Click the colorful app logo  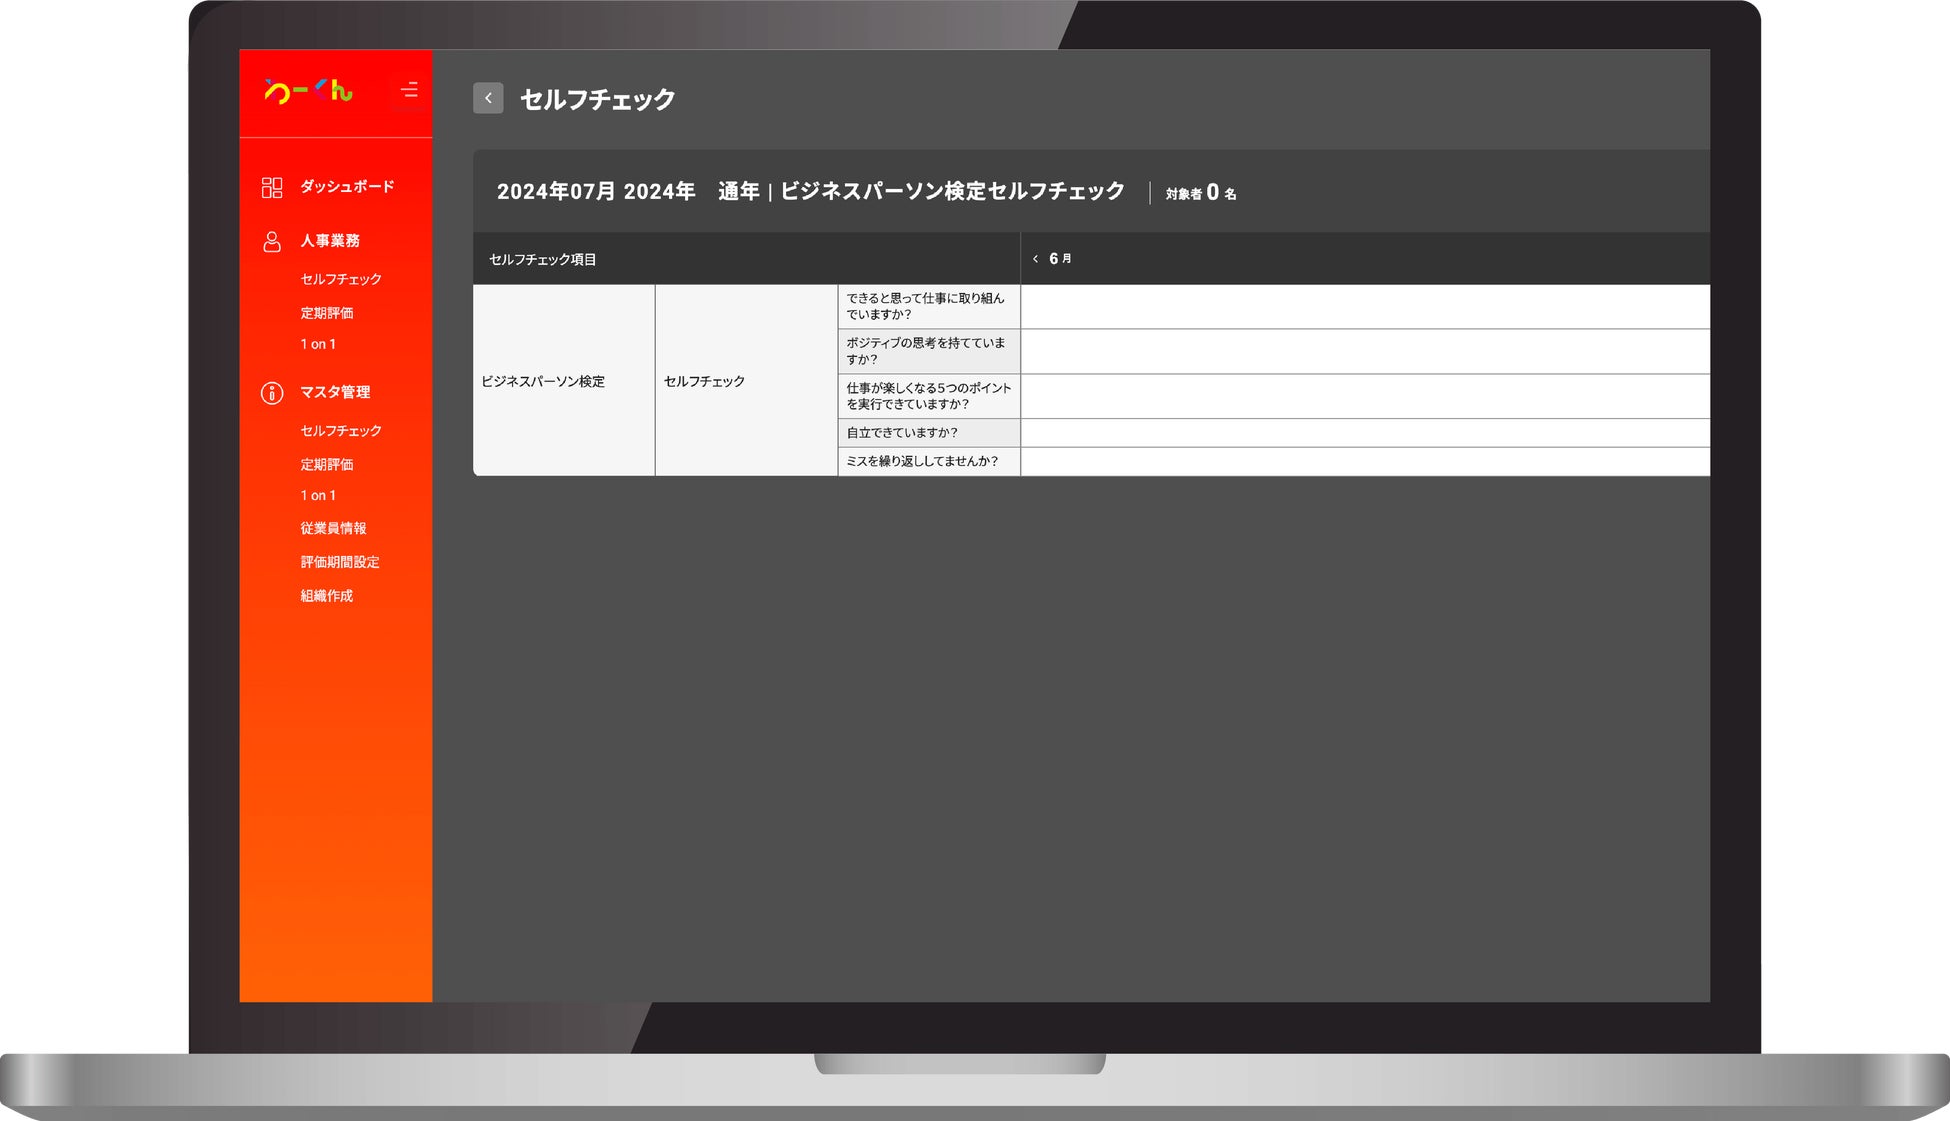click(x=309, y=91)
